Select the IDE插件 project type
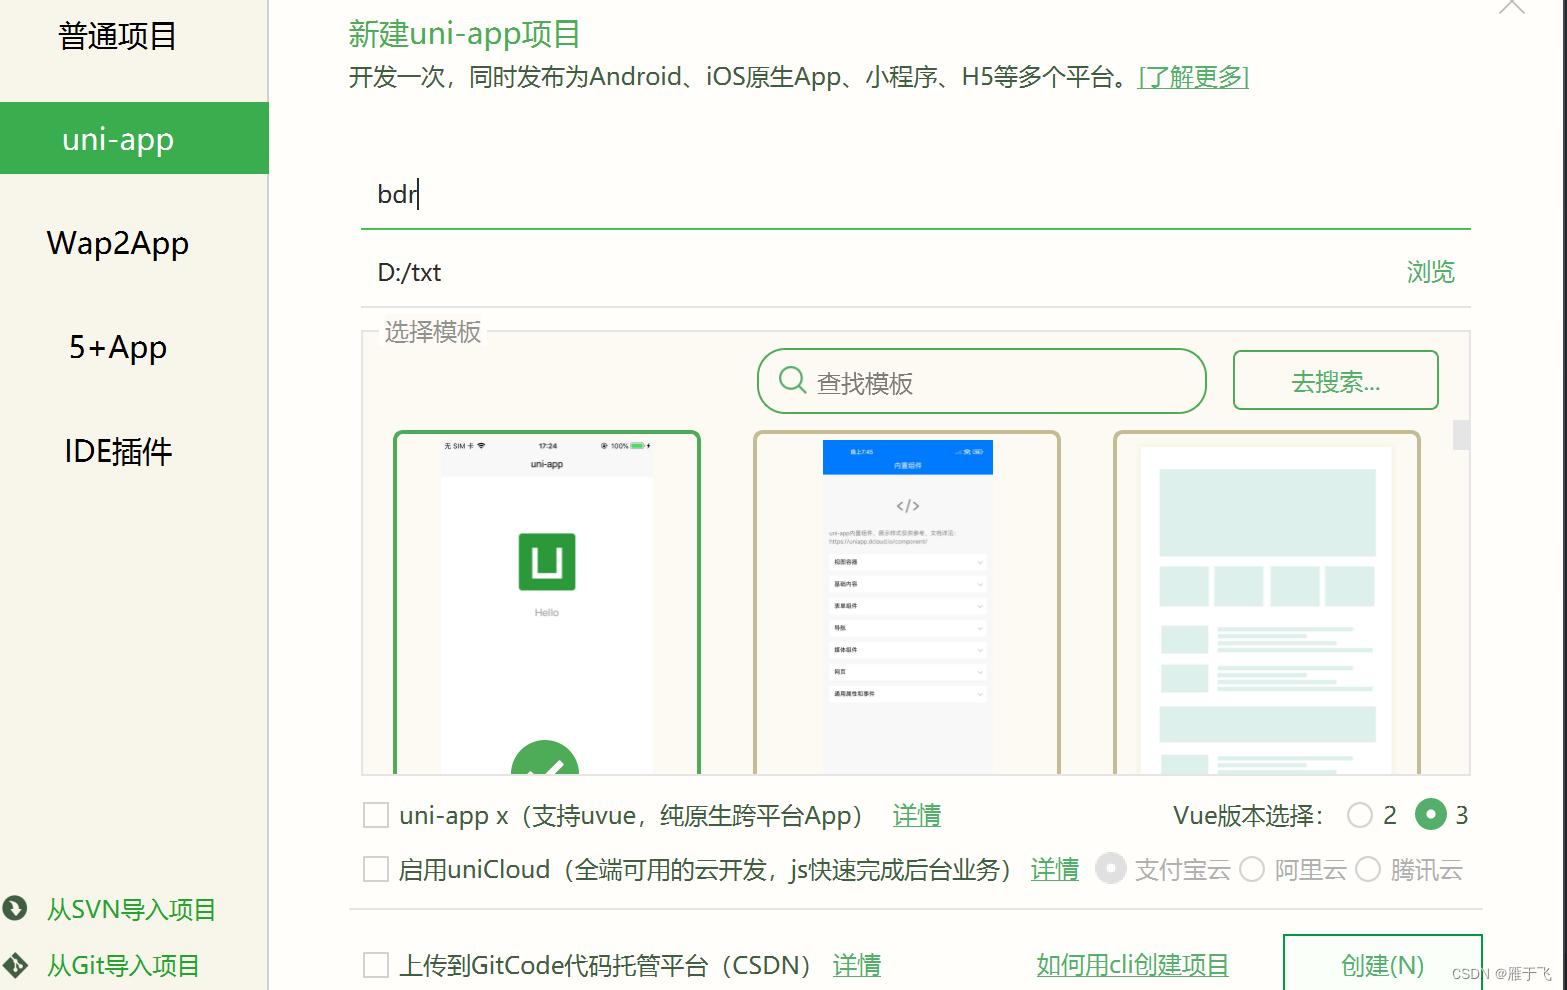This screenshot has width=1567, height=990. pos(118,451)
